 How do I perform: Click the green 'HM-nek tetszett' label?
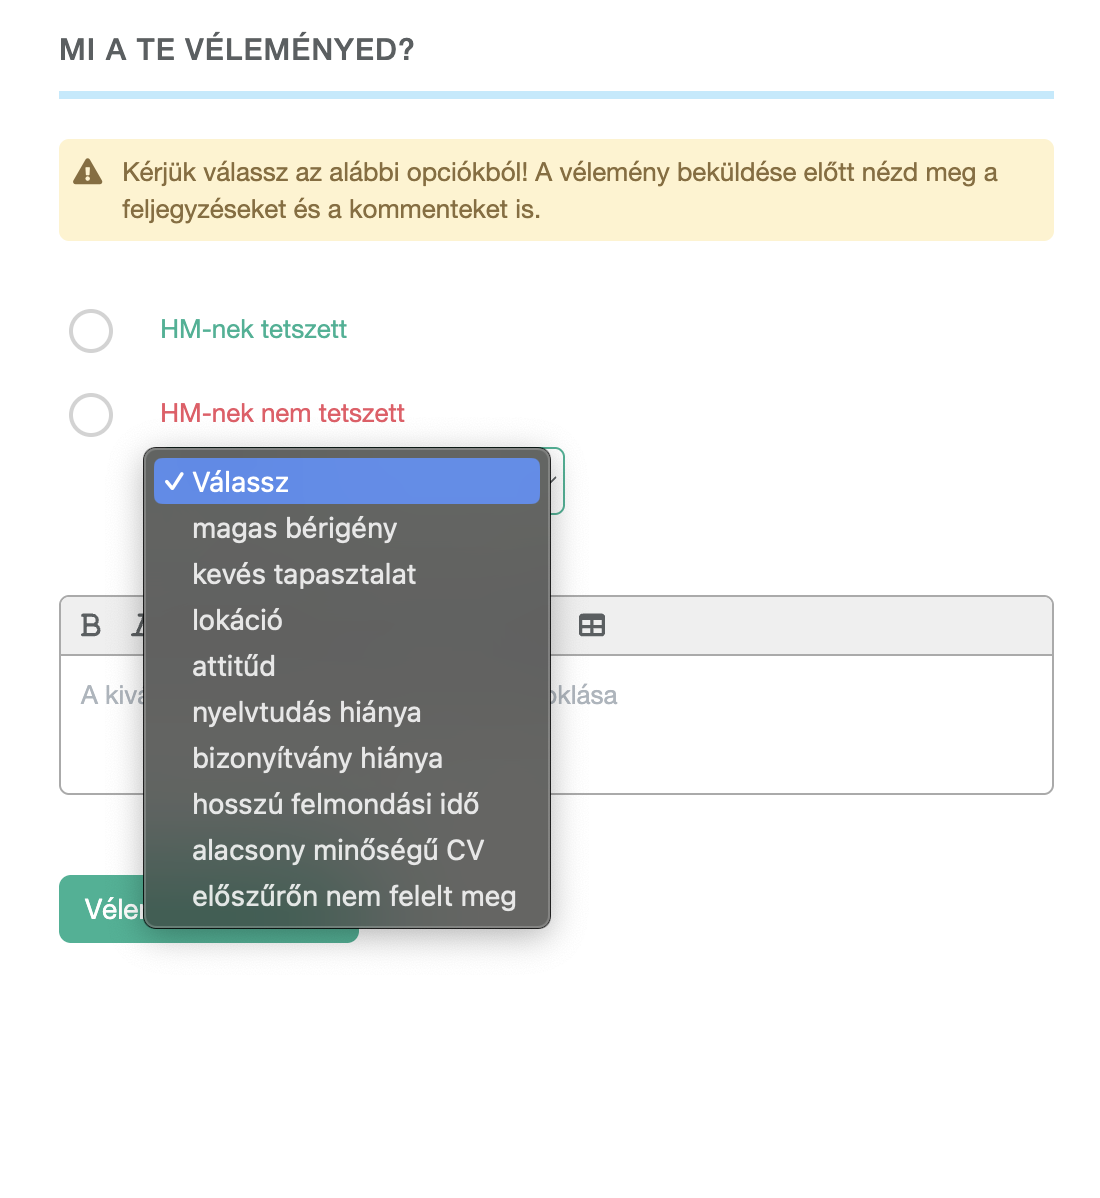coord(253,329)
